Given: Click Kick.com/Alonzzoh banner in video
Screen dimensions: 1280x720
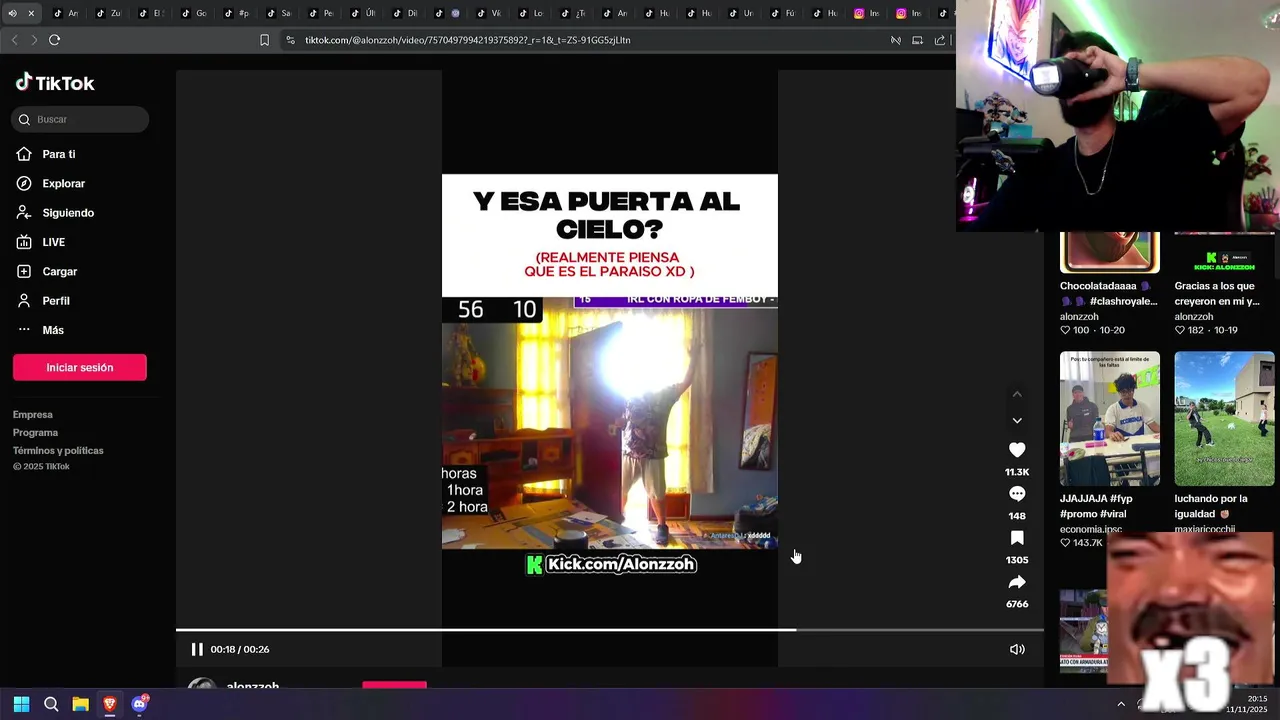Looking at the screenshot, I should click(611, 564).
